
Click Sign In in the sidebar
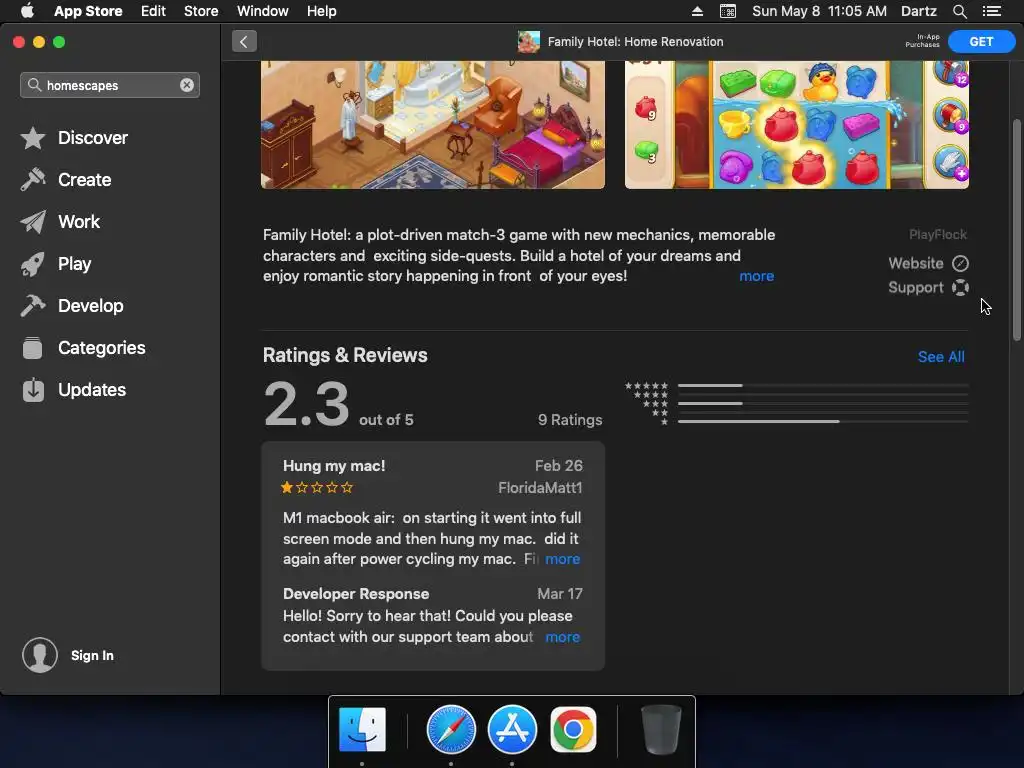pyautogui.click(x=92, y=656)
